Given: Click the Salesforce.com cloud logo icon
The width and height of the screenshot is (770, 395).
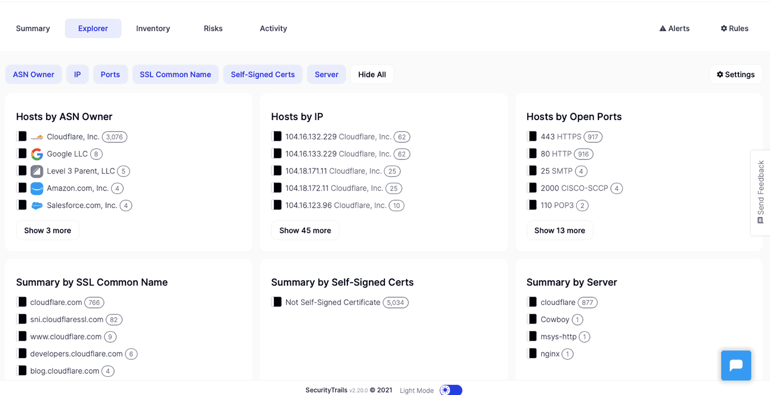Looking at the screenshot, I should pos(37,205).
